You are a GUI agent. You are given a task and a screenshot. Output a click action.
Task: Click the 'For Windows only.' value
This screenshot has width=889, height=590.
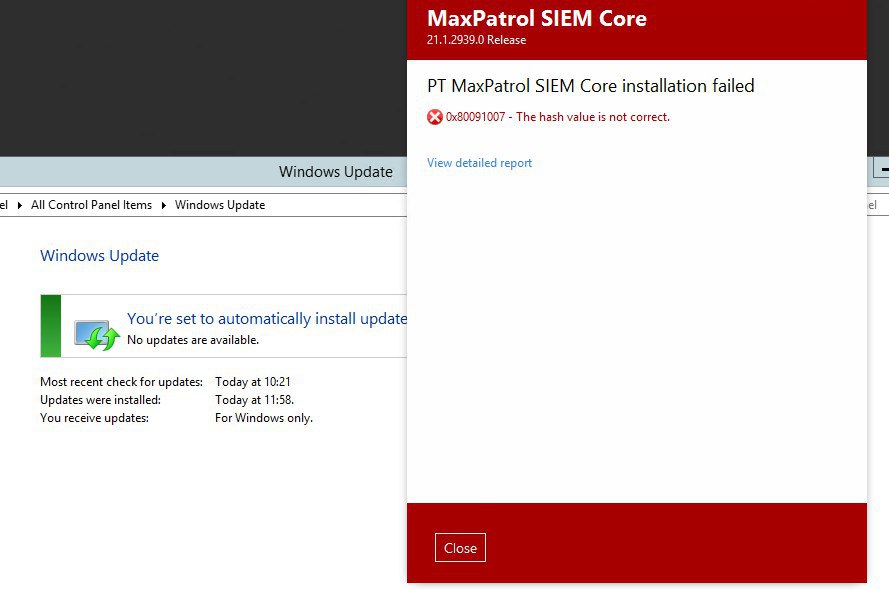tap(264, 418)
